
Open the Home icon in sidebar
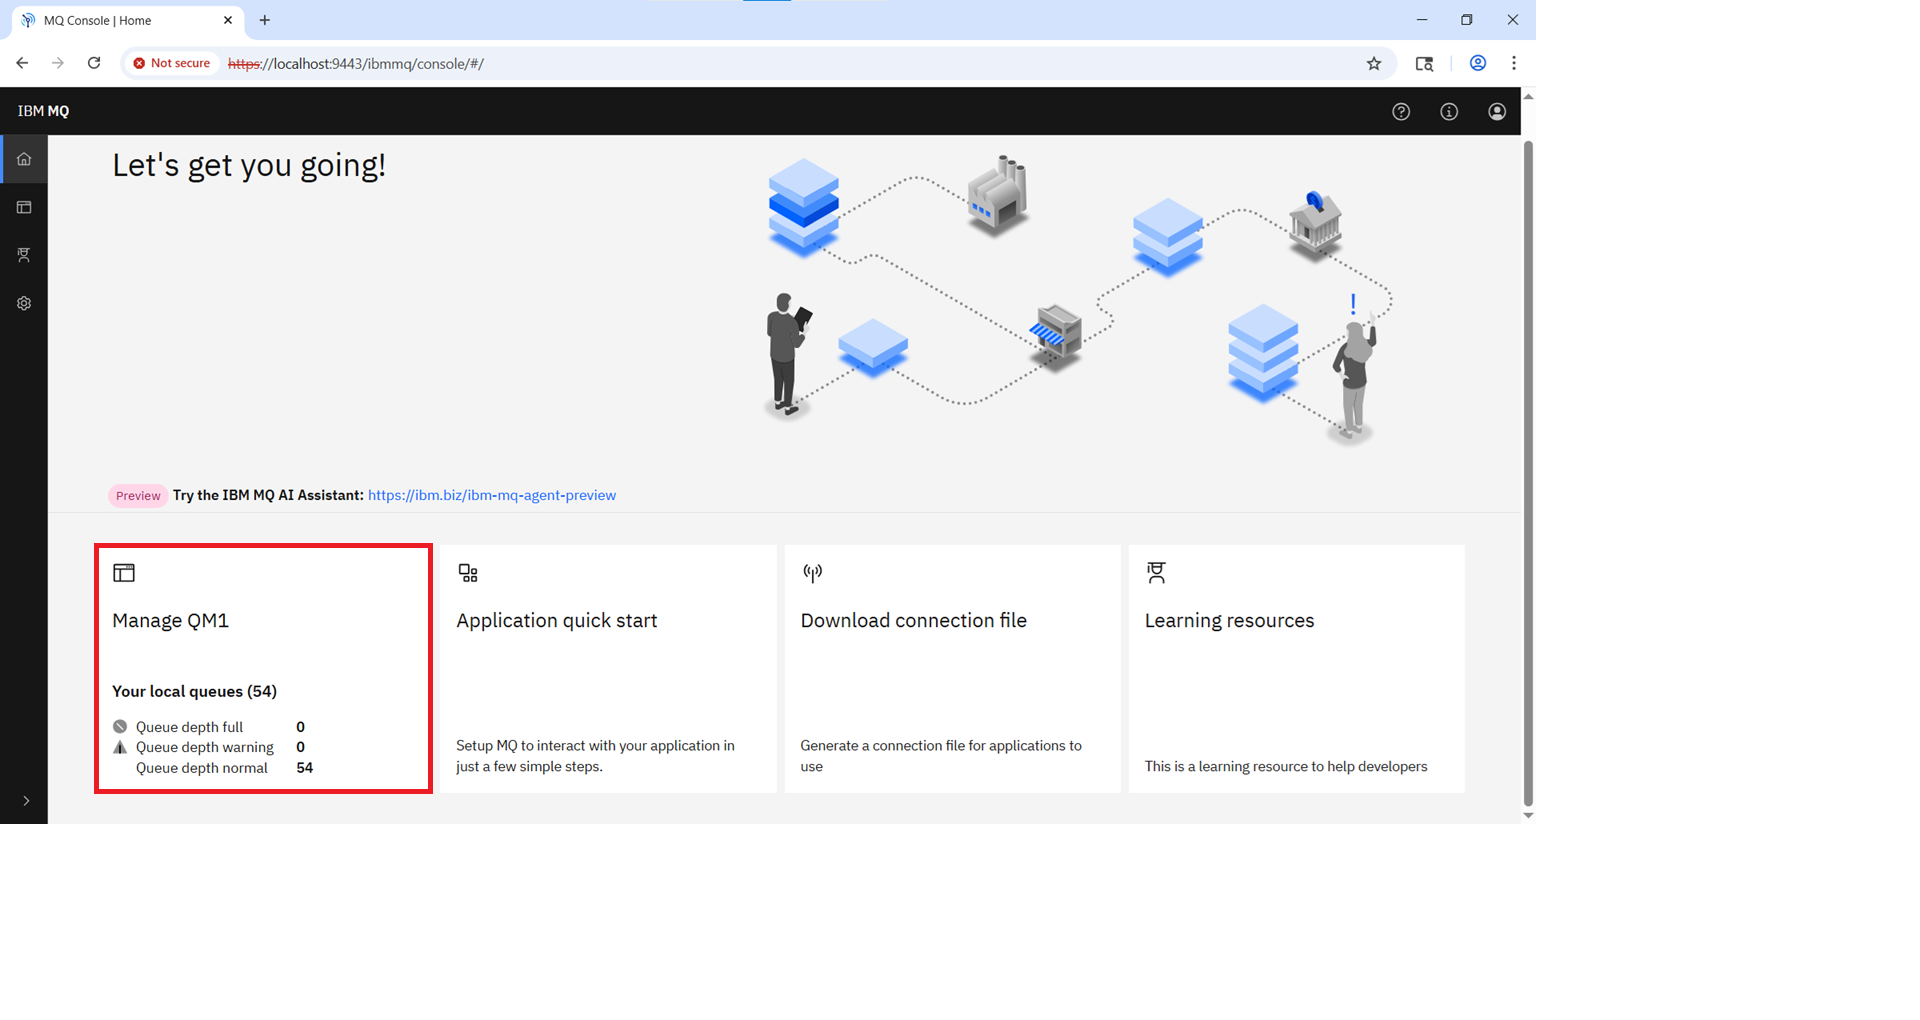(24, 159)
